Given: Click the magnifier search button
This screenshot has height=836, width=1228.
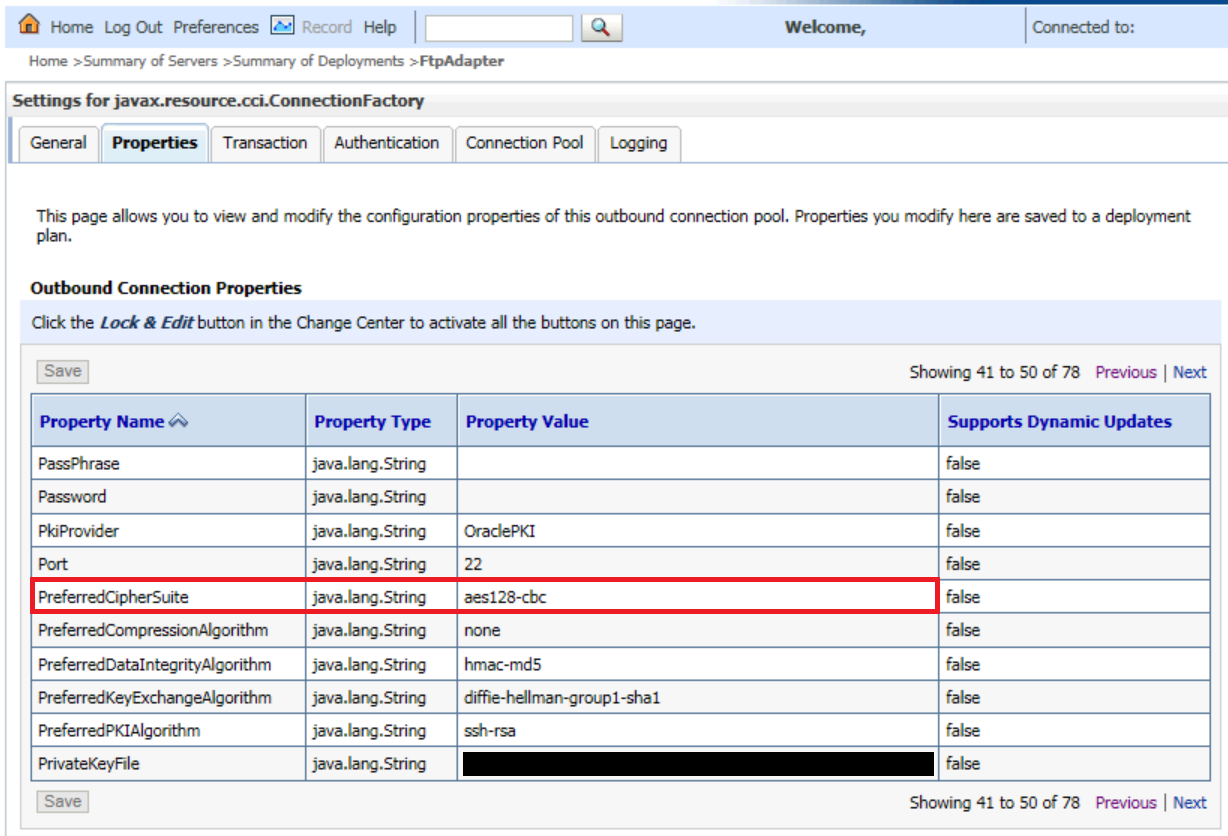Looking at the screenshot, I should point(600,27).
